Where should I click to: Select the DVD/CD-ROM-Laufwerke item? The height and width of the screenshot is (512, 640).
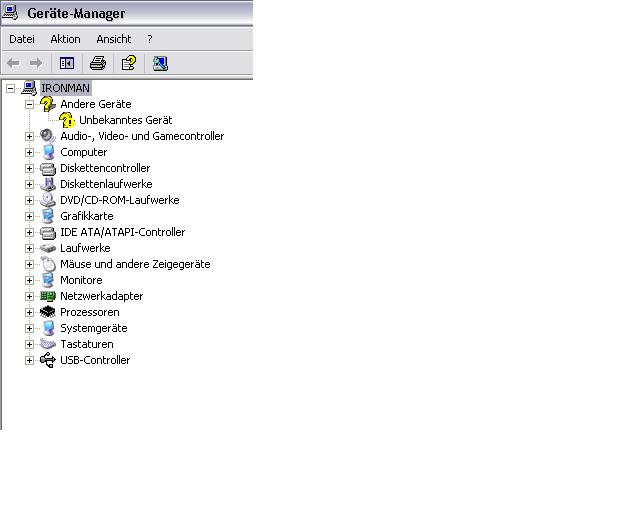coord(119,200)
